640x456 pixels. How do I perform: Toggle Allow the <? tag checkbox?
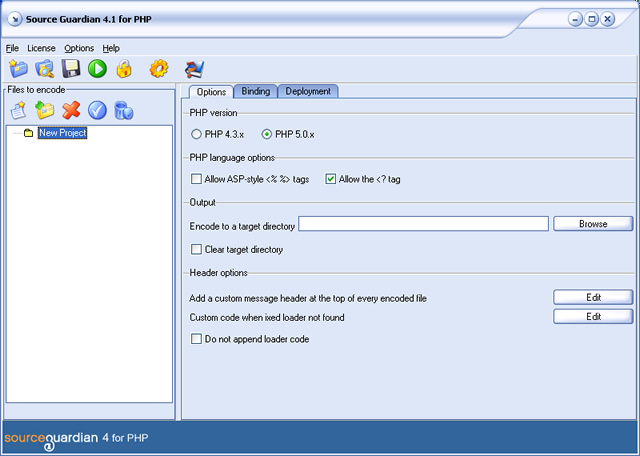[330, 179]
